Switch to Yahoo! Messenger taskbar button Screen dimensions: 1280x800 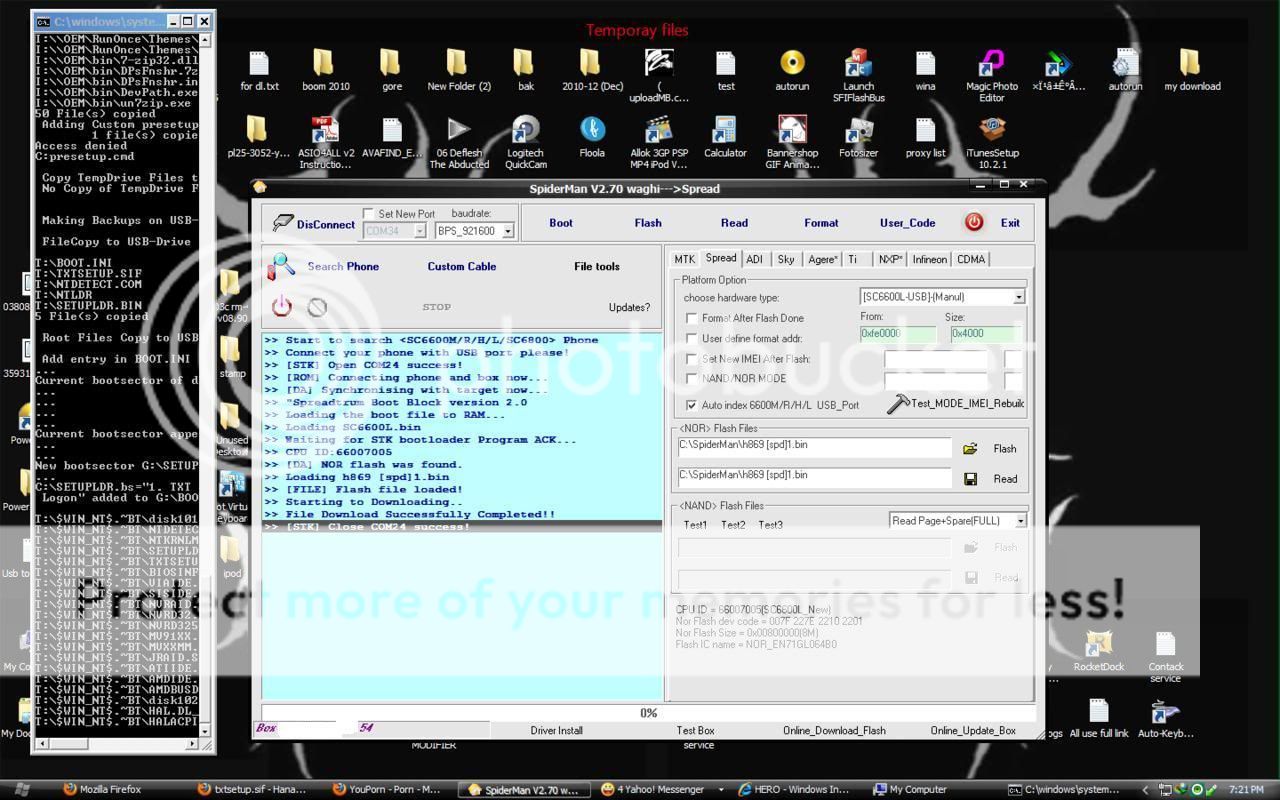click(660, 789)
